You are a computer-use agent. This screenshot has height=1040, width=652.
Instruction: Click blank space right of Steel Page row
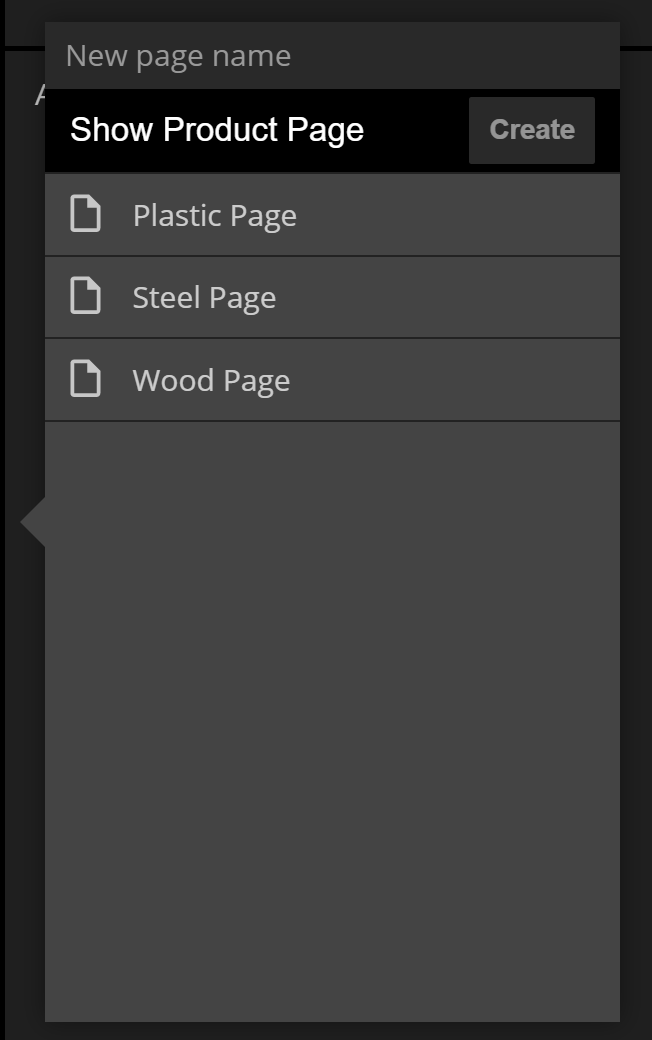point(460,297)
